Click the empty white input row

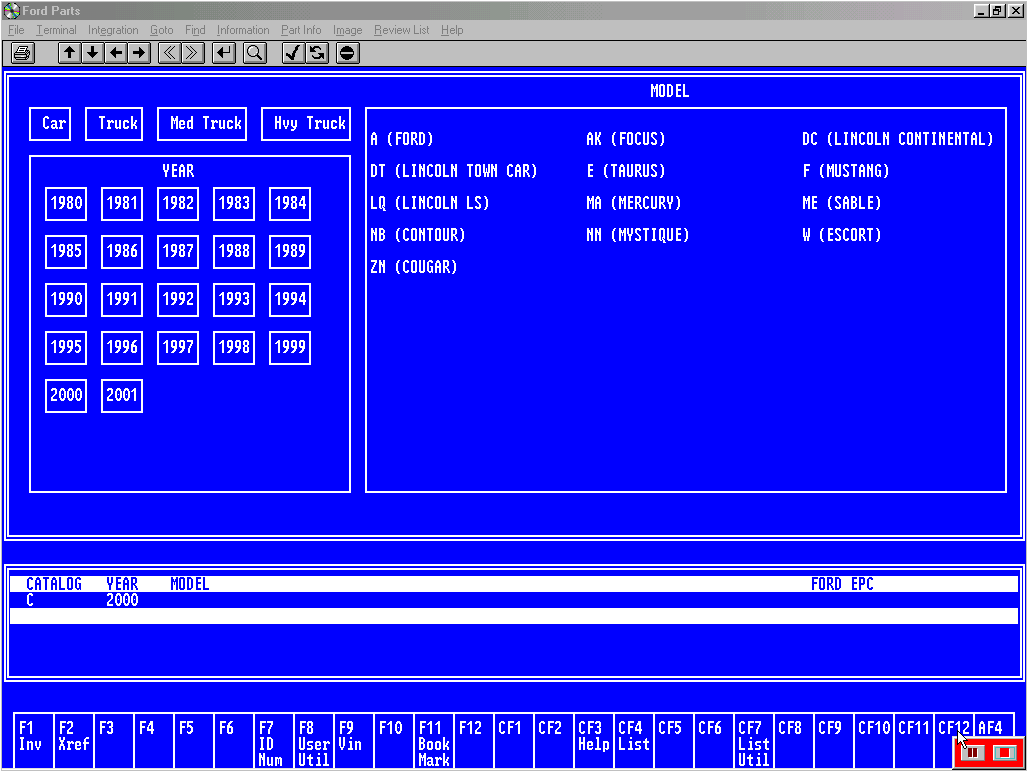514,616
